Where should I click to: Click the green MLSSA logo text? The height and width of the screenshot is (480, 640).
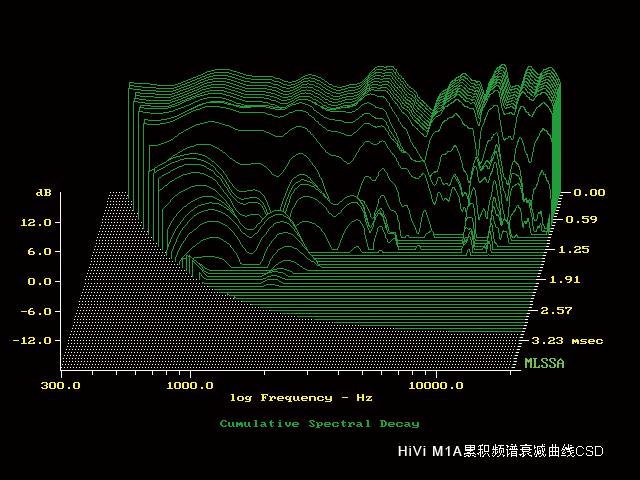pos(544,363)
